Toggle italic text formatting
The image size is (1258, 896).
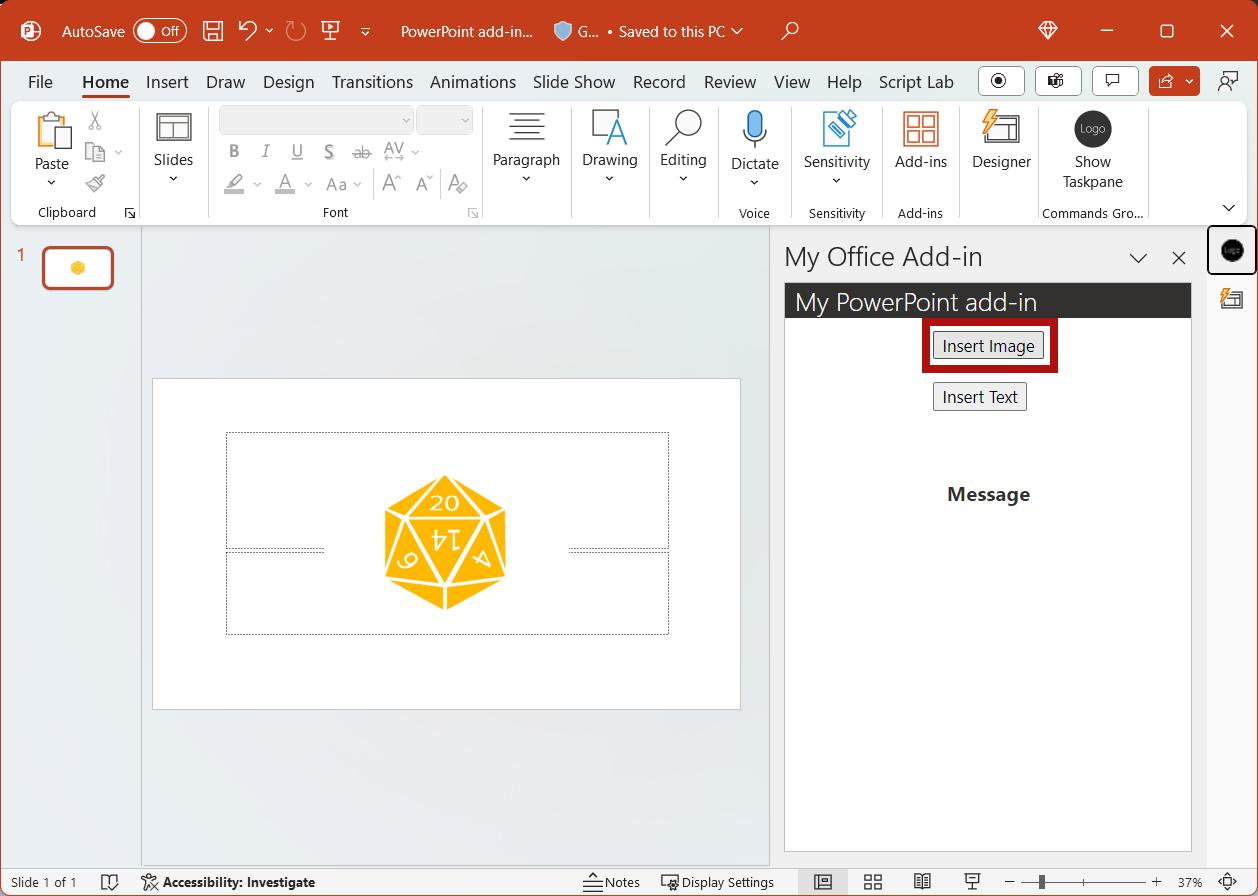[265, 151]
